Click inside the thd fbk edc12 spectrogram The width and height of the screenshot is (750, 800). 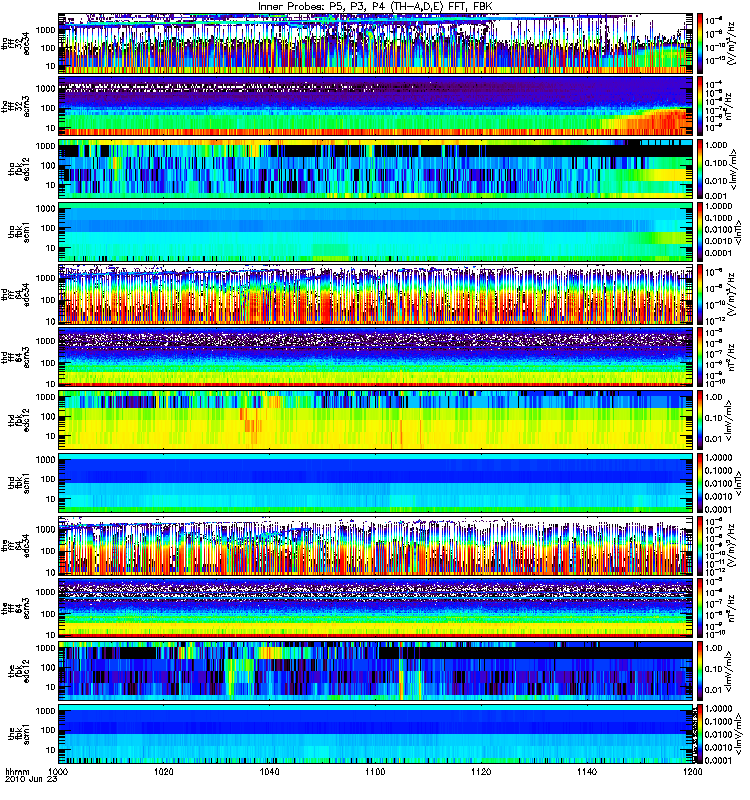376,420
